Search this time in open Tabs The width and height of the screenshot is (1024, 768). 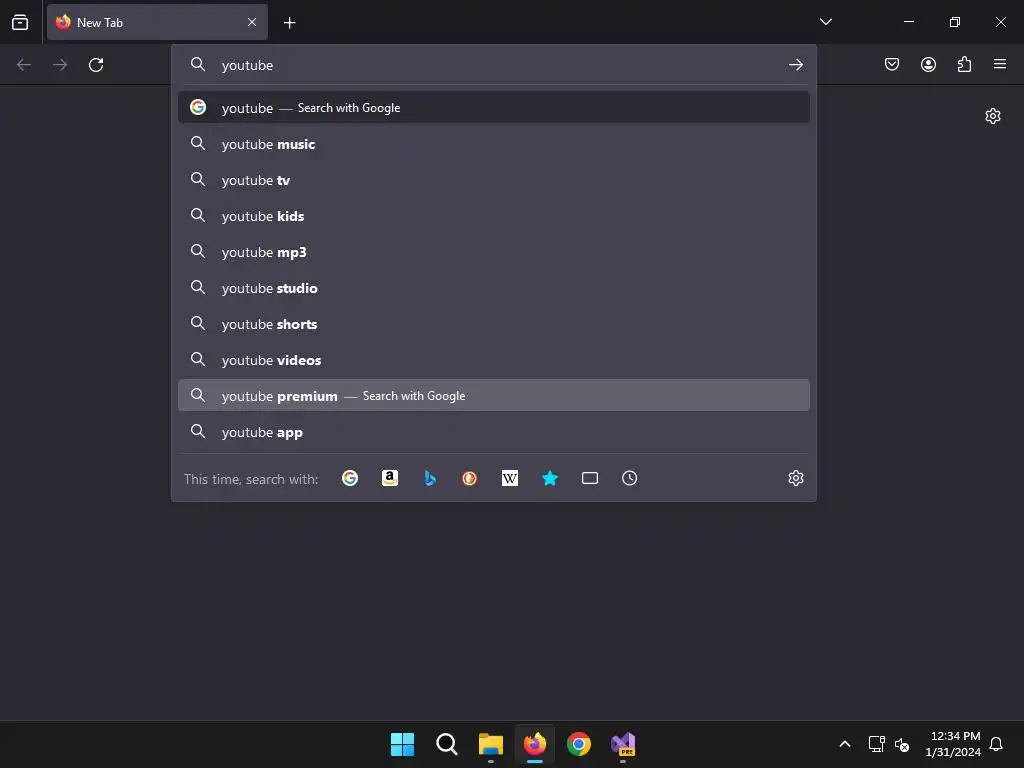tap(590, 478)
